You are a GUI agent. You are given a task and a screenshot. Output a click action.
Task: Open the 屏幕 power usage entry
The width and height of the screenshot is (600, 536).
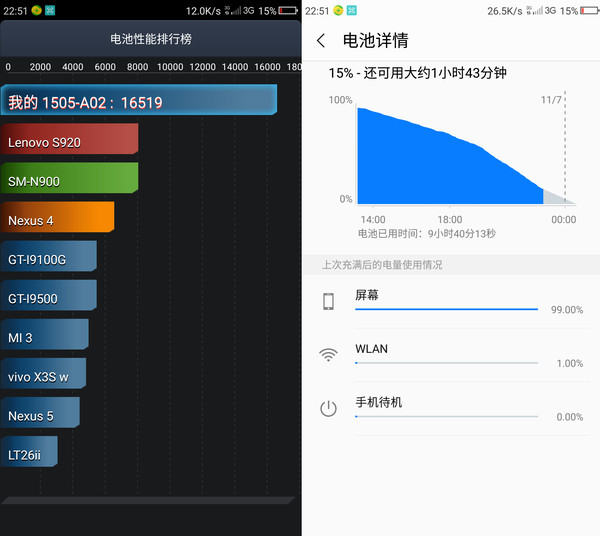(452, 302)
